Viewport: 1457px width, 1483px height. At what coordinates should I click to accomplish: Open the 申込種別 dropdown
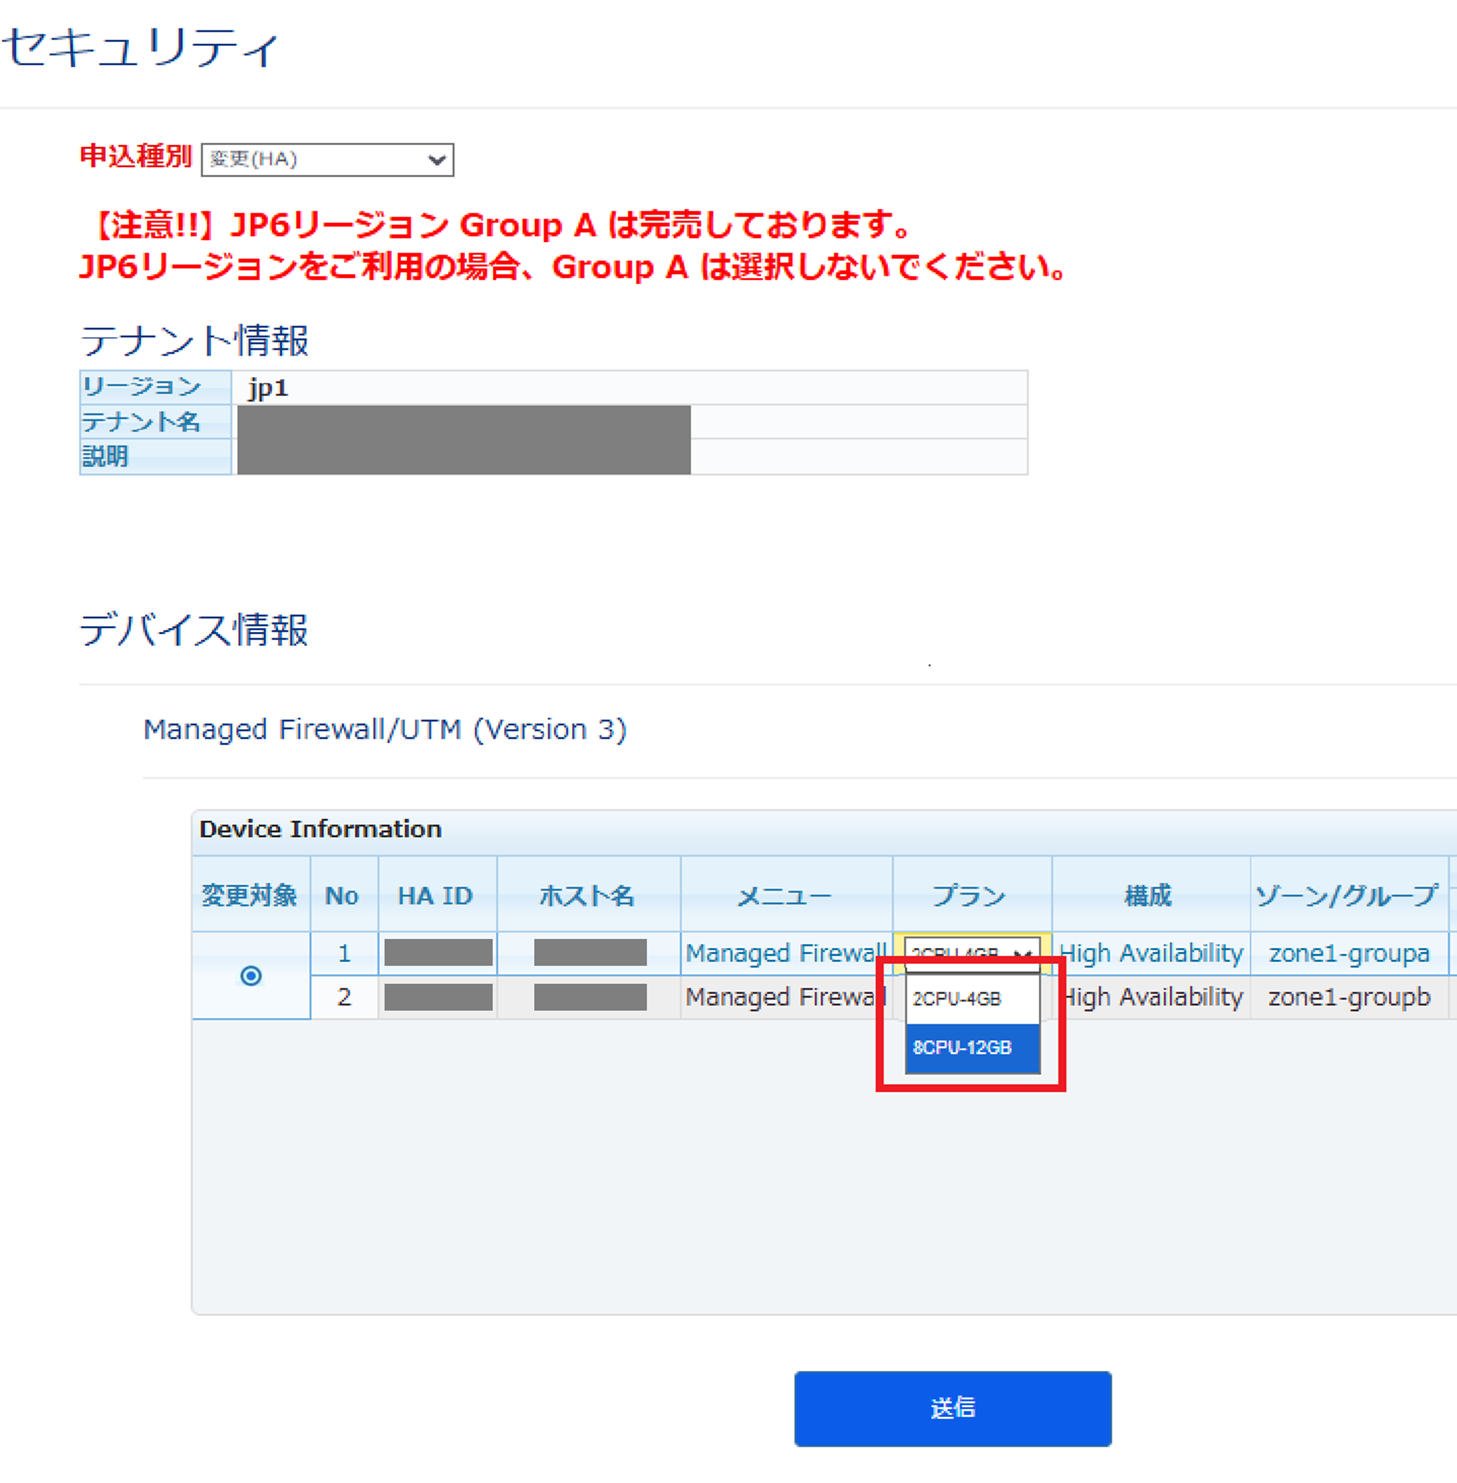click(327, 160)
